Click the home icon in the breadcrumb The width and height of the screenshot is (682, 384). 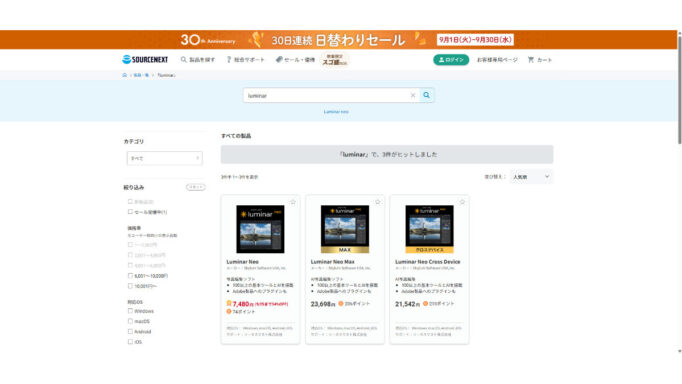coord(125,75)
